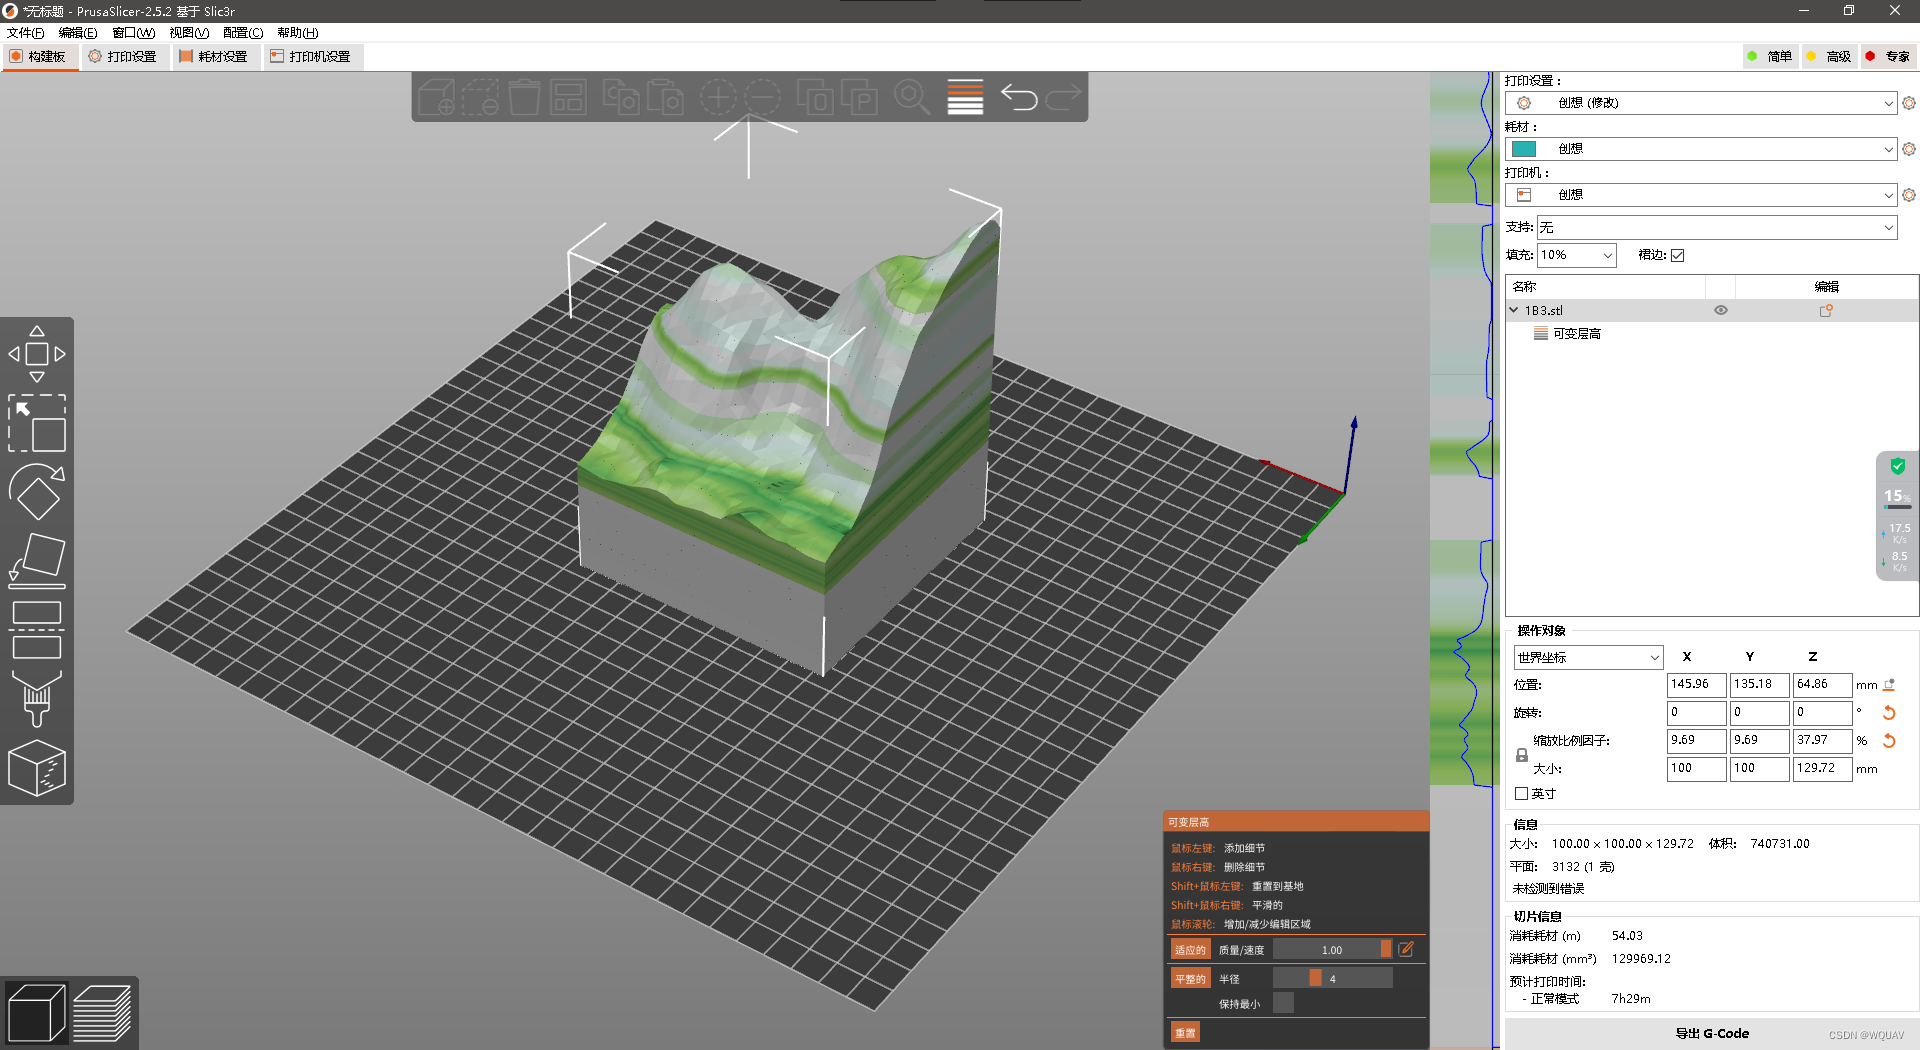Click the Delete (trash) toolbar icon
This screenshot has height=1050, width=1920.
coord(524,97)
